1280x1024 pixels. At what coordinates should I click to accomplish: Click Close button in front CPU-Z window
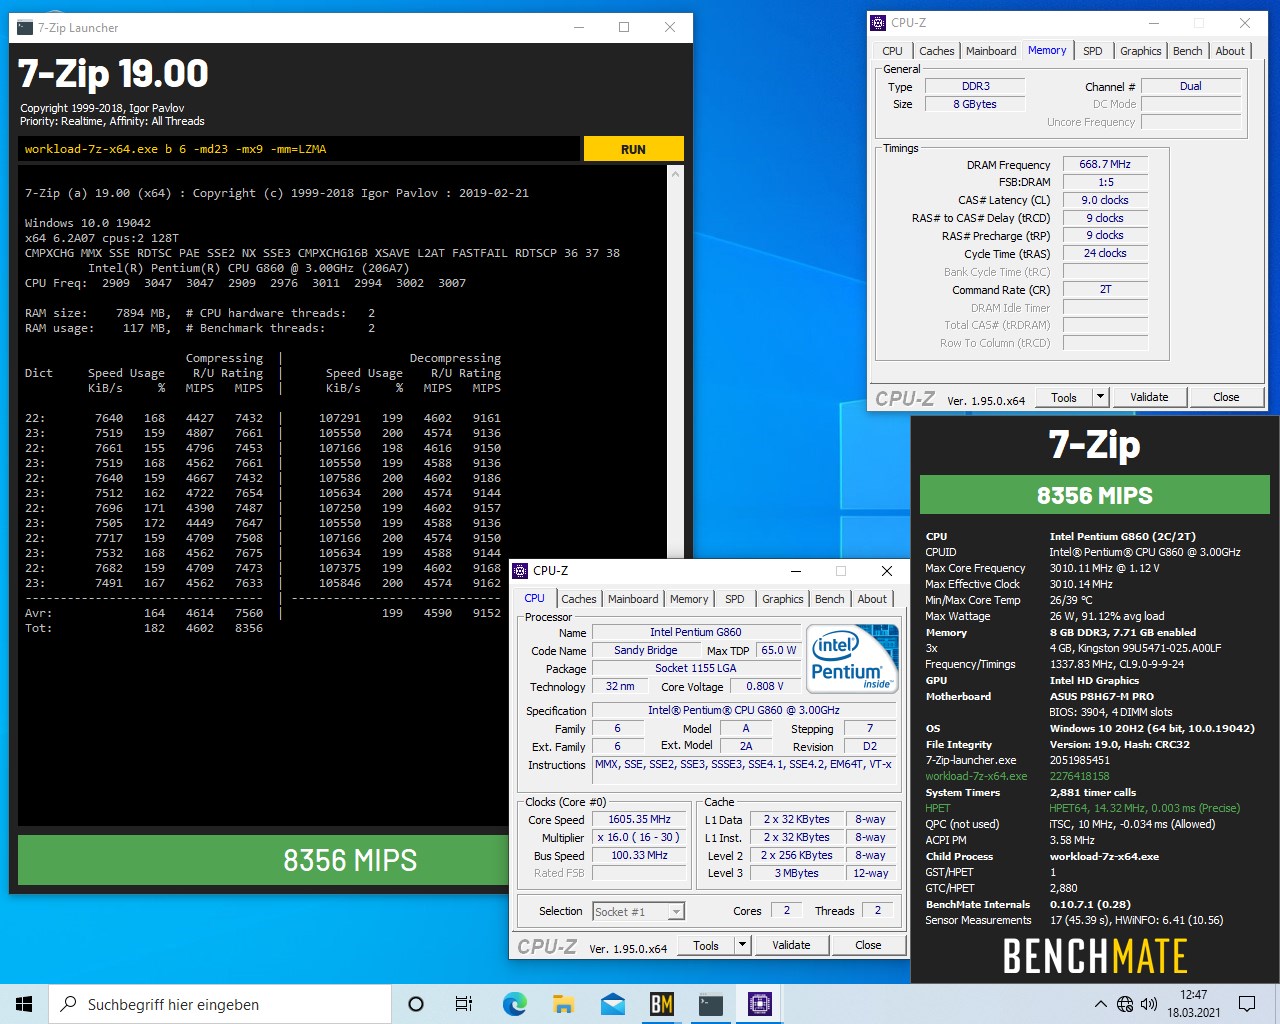coord(868,945)
